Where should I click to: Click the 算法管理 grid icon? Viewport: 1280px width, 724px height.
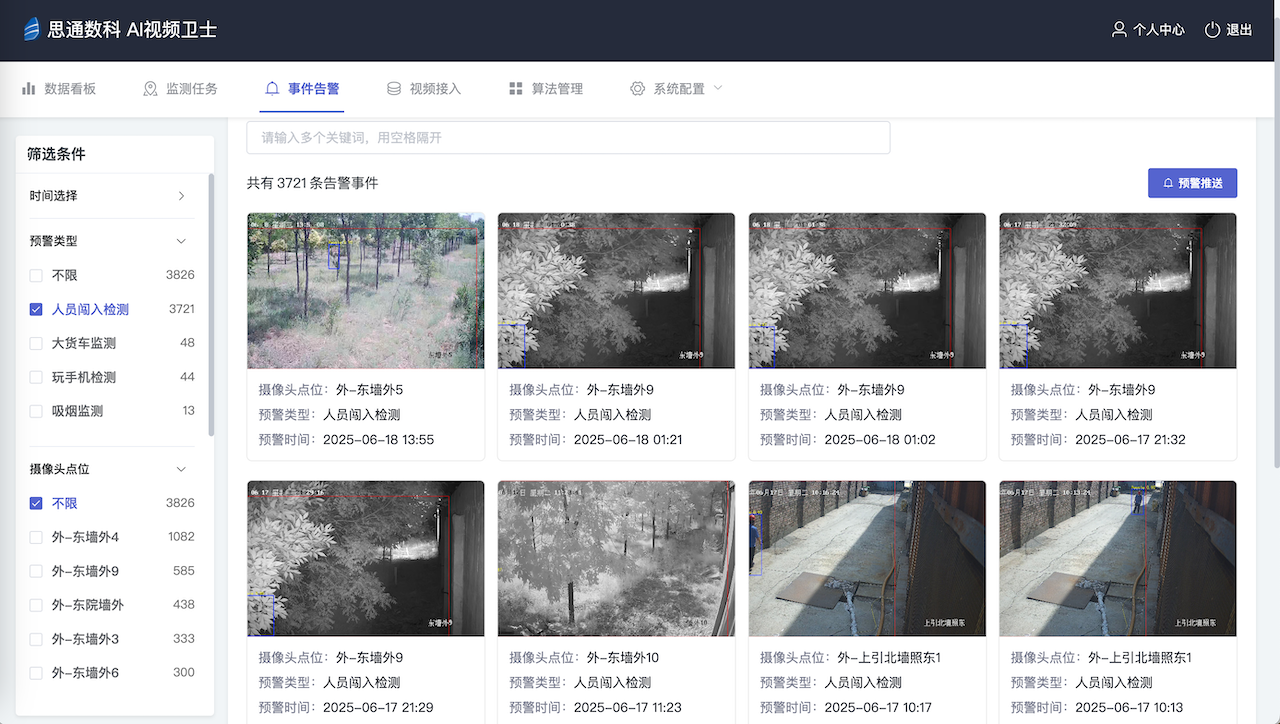tap(516, 88)
